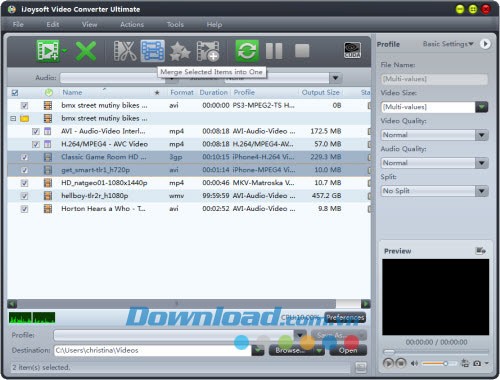Click the arrow button next to Basic Settings
The image size is (500, 380).
pos(485,44)
